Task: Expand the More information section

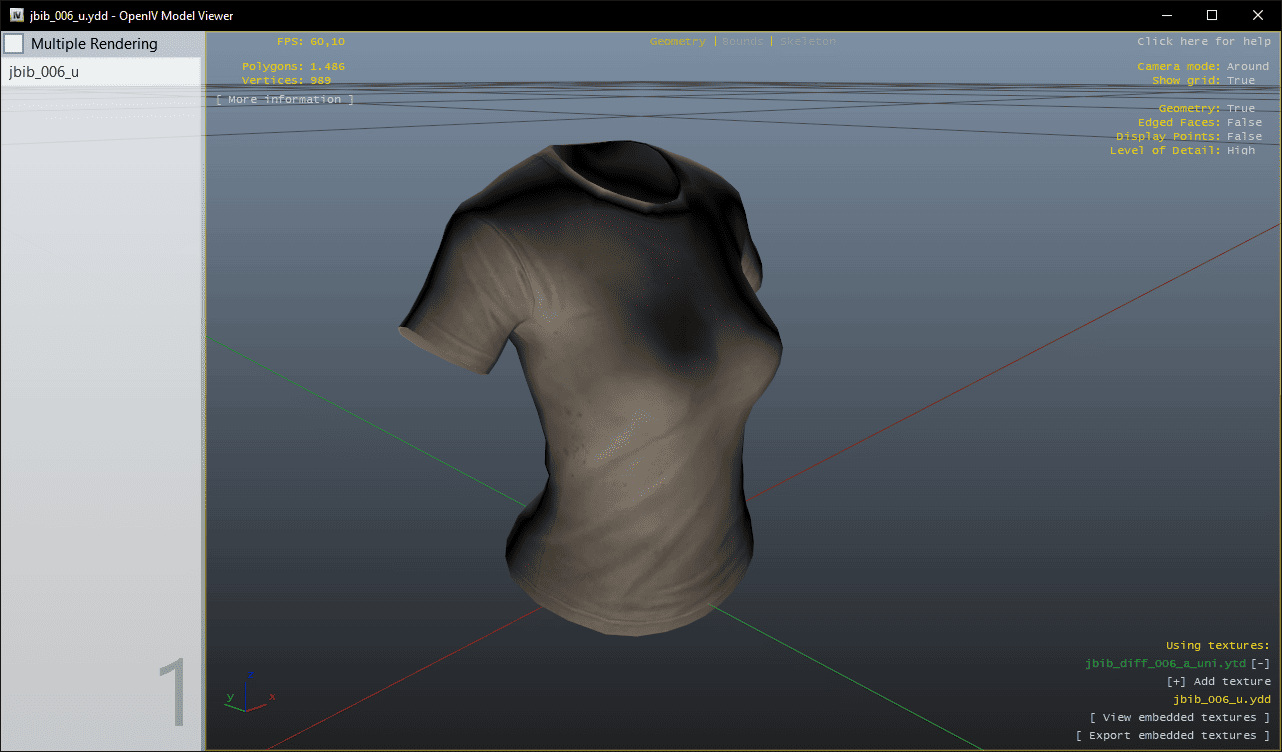Action: tap(285, 99)
